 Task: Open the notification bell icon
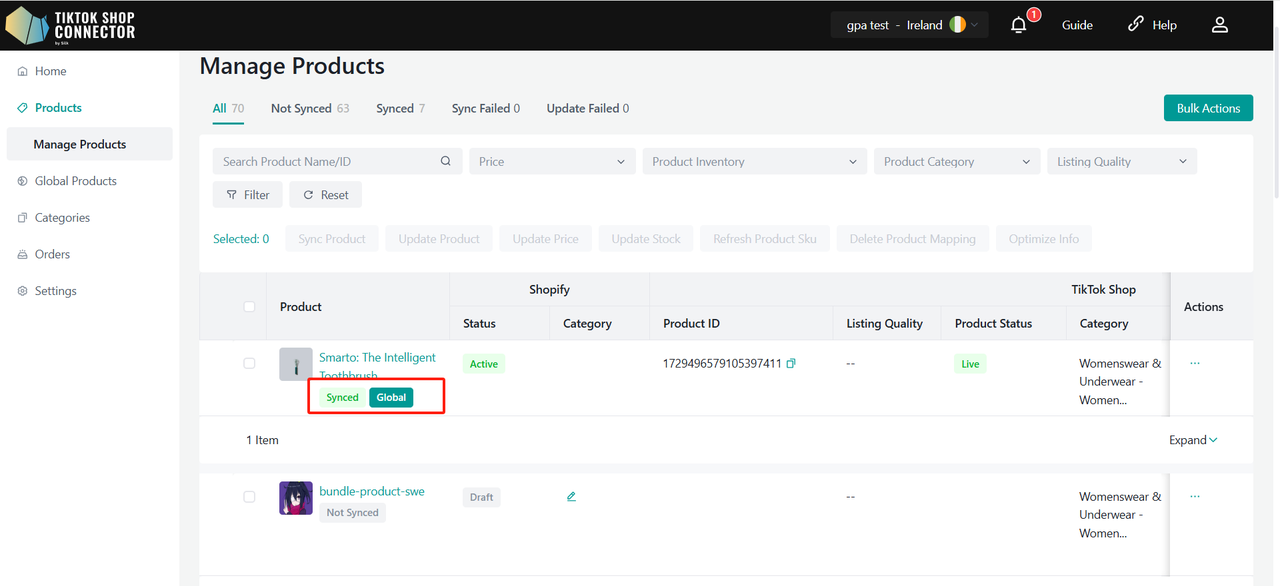1019,25
